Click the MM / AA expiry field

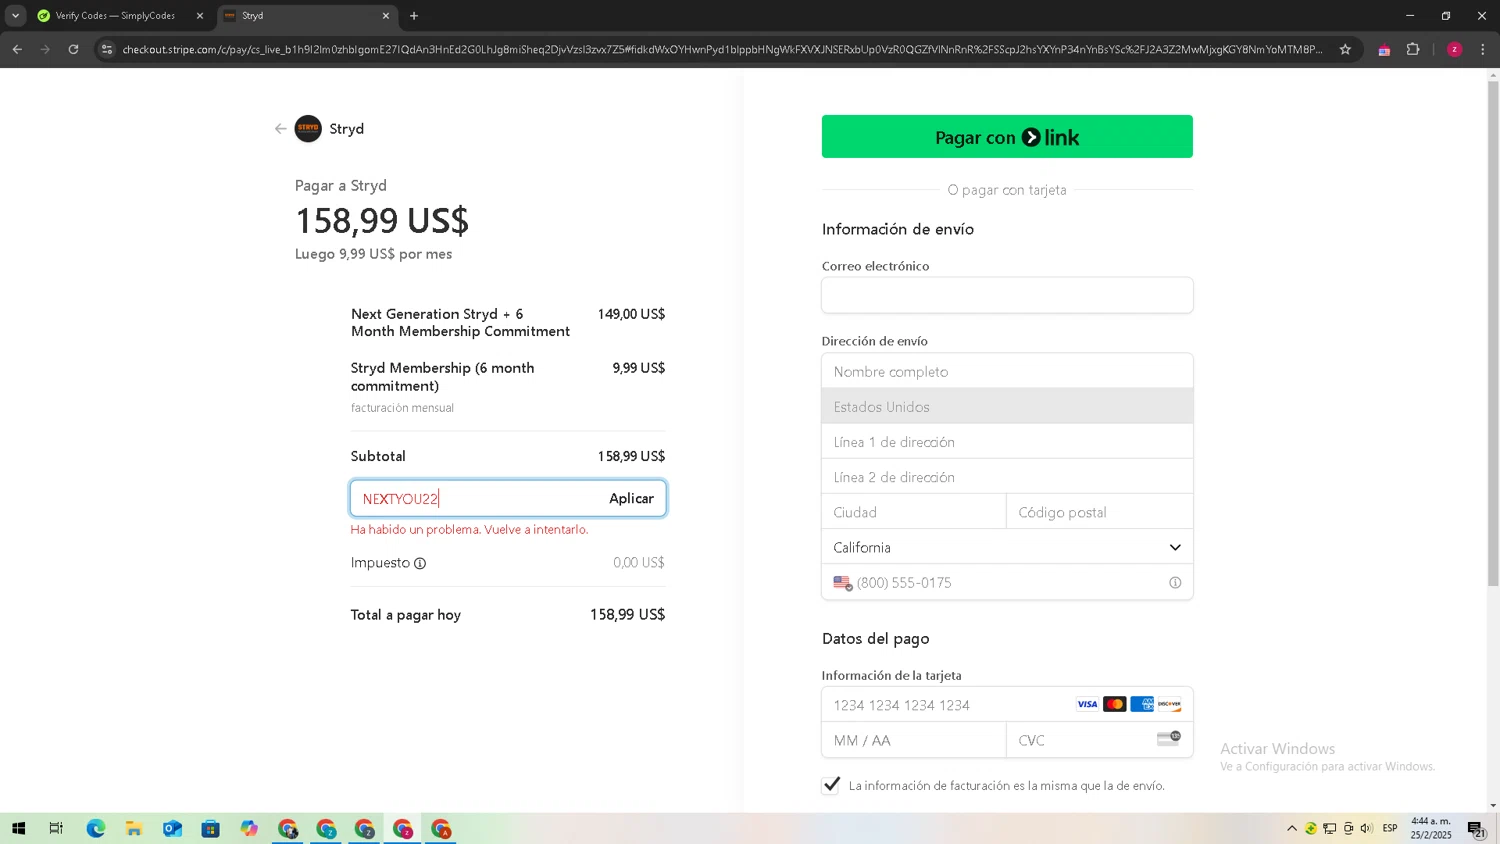(914, 740)
